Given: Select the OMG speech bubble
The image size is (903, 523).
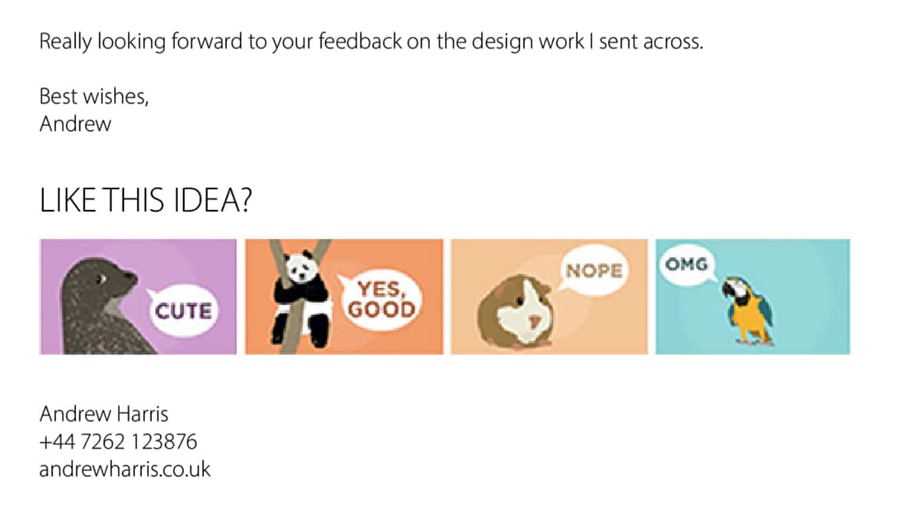Looking at the screenshot, I should tap(686, 265).
